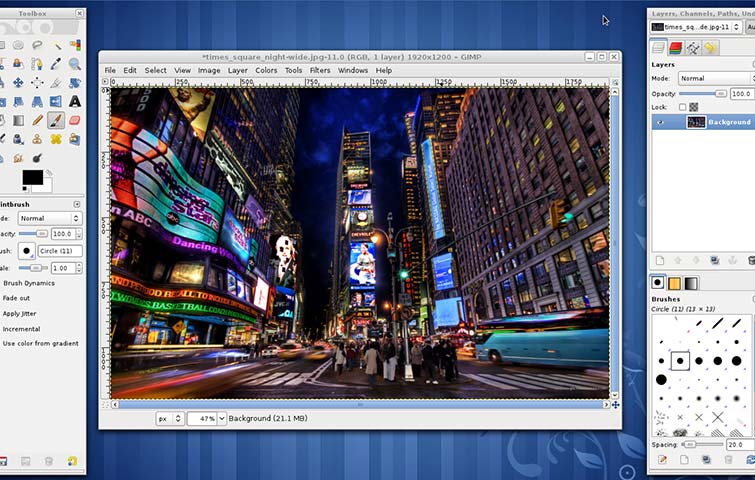755x480 pixels.
Task: Switch to the Undo History tab
Action: [x=710, y=47]
